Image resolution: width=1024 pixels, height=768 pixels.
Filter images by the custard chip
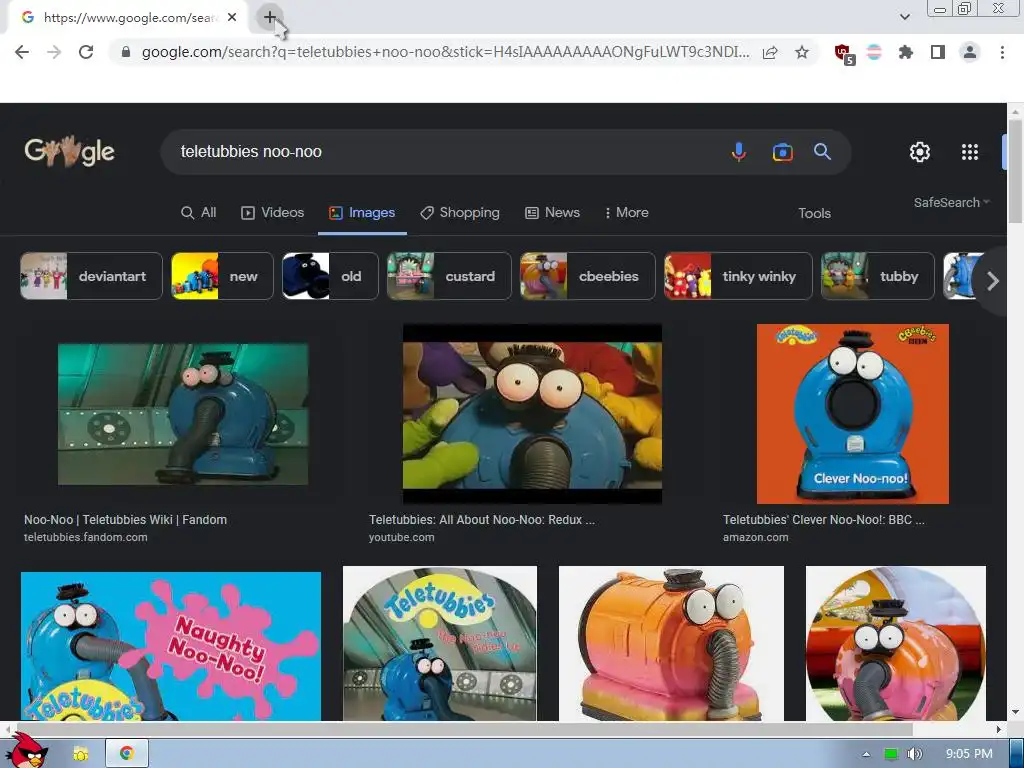point(449,276)
